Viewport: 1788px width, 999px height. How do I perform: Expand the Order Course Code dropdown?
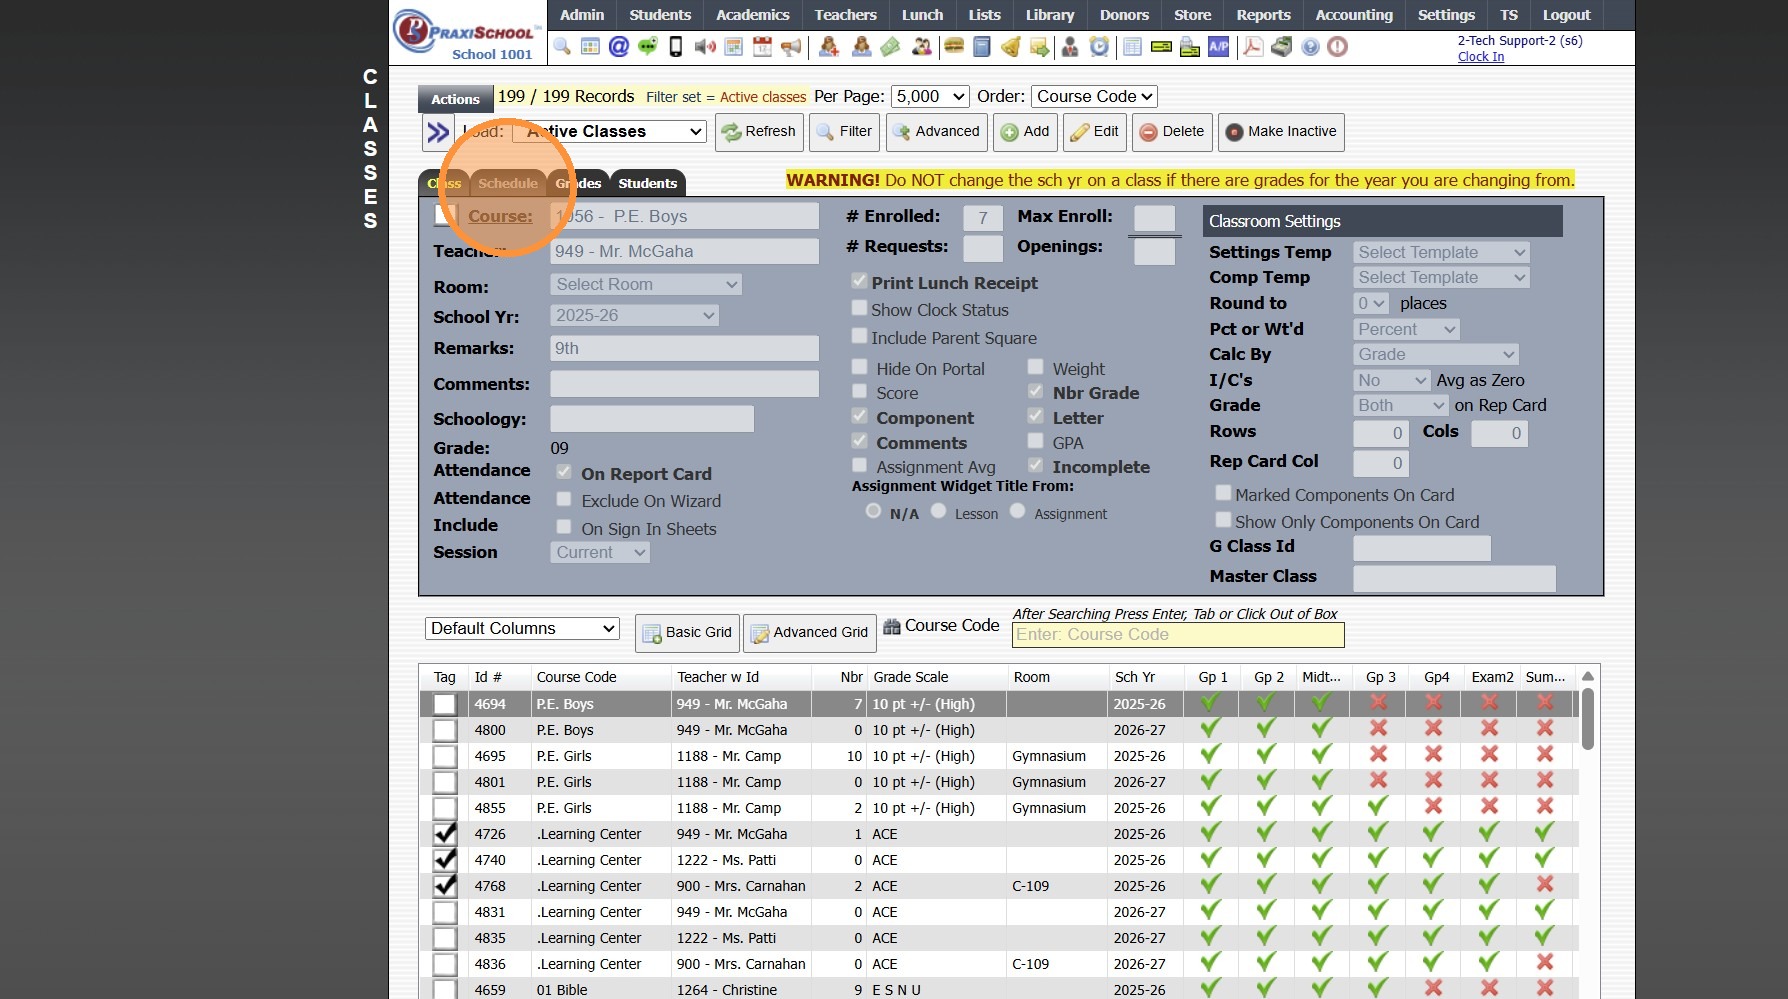(1094, 97)
